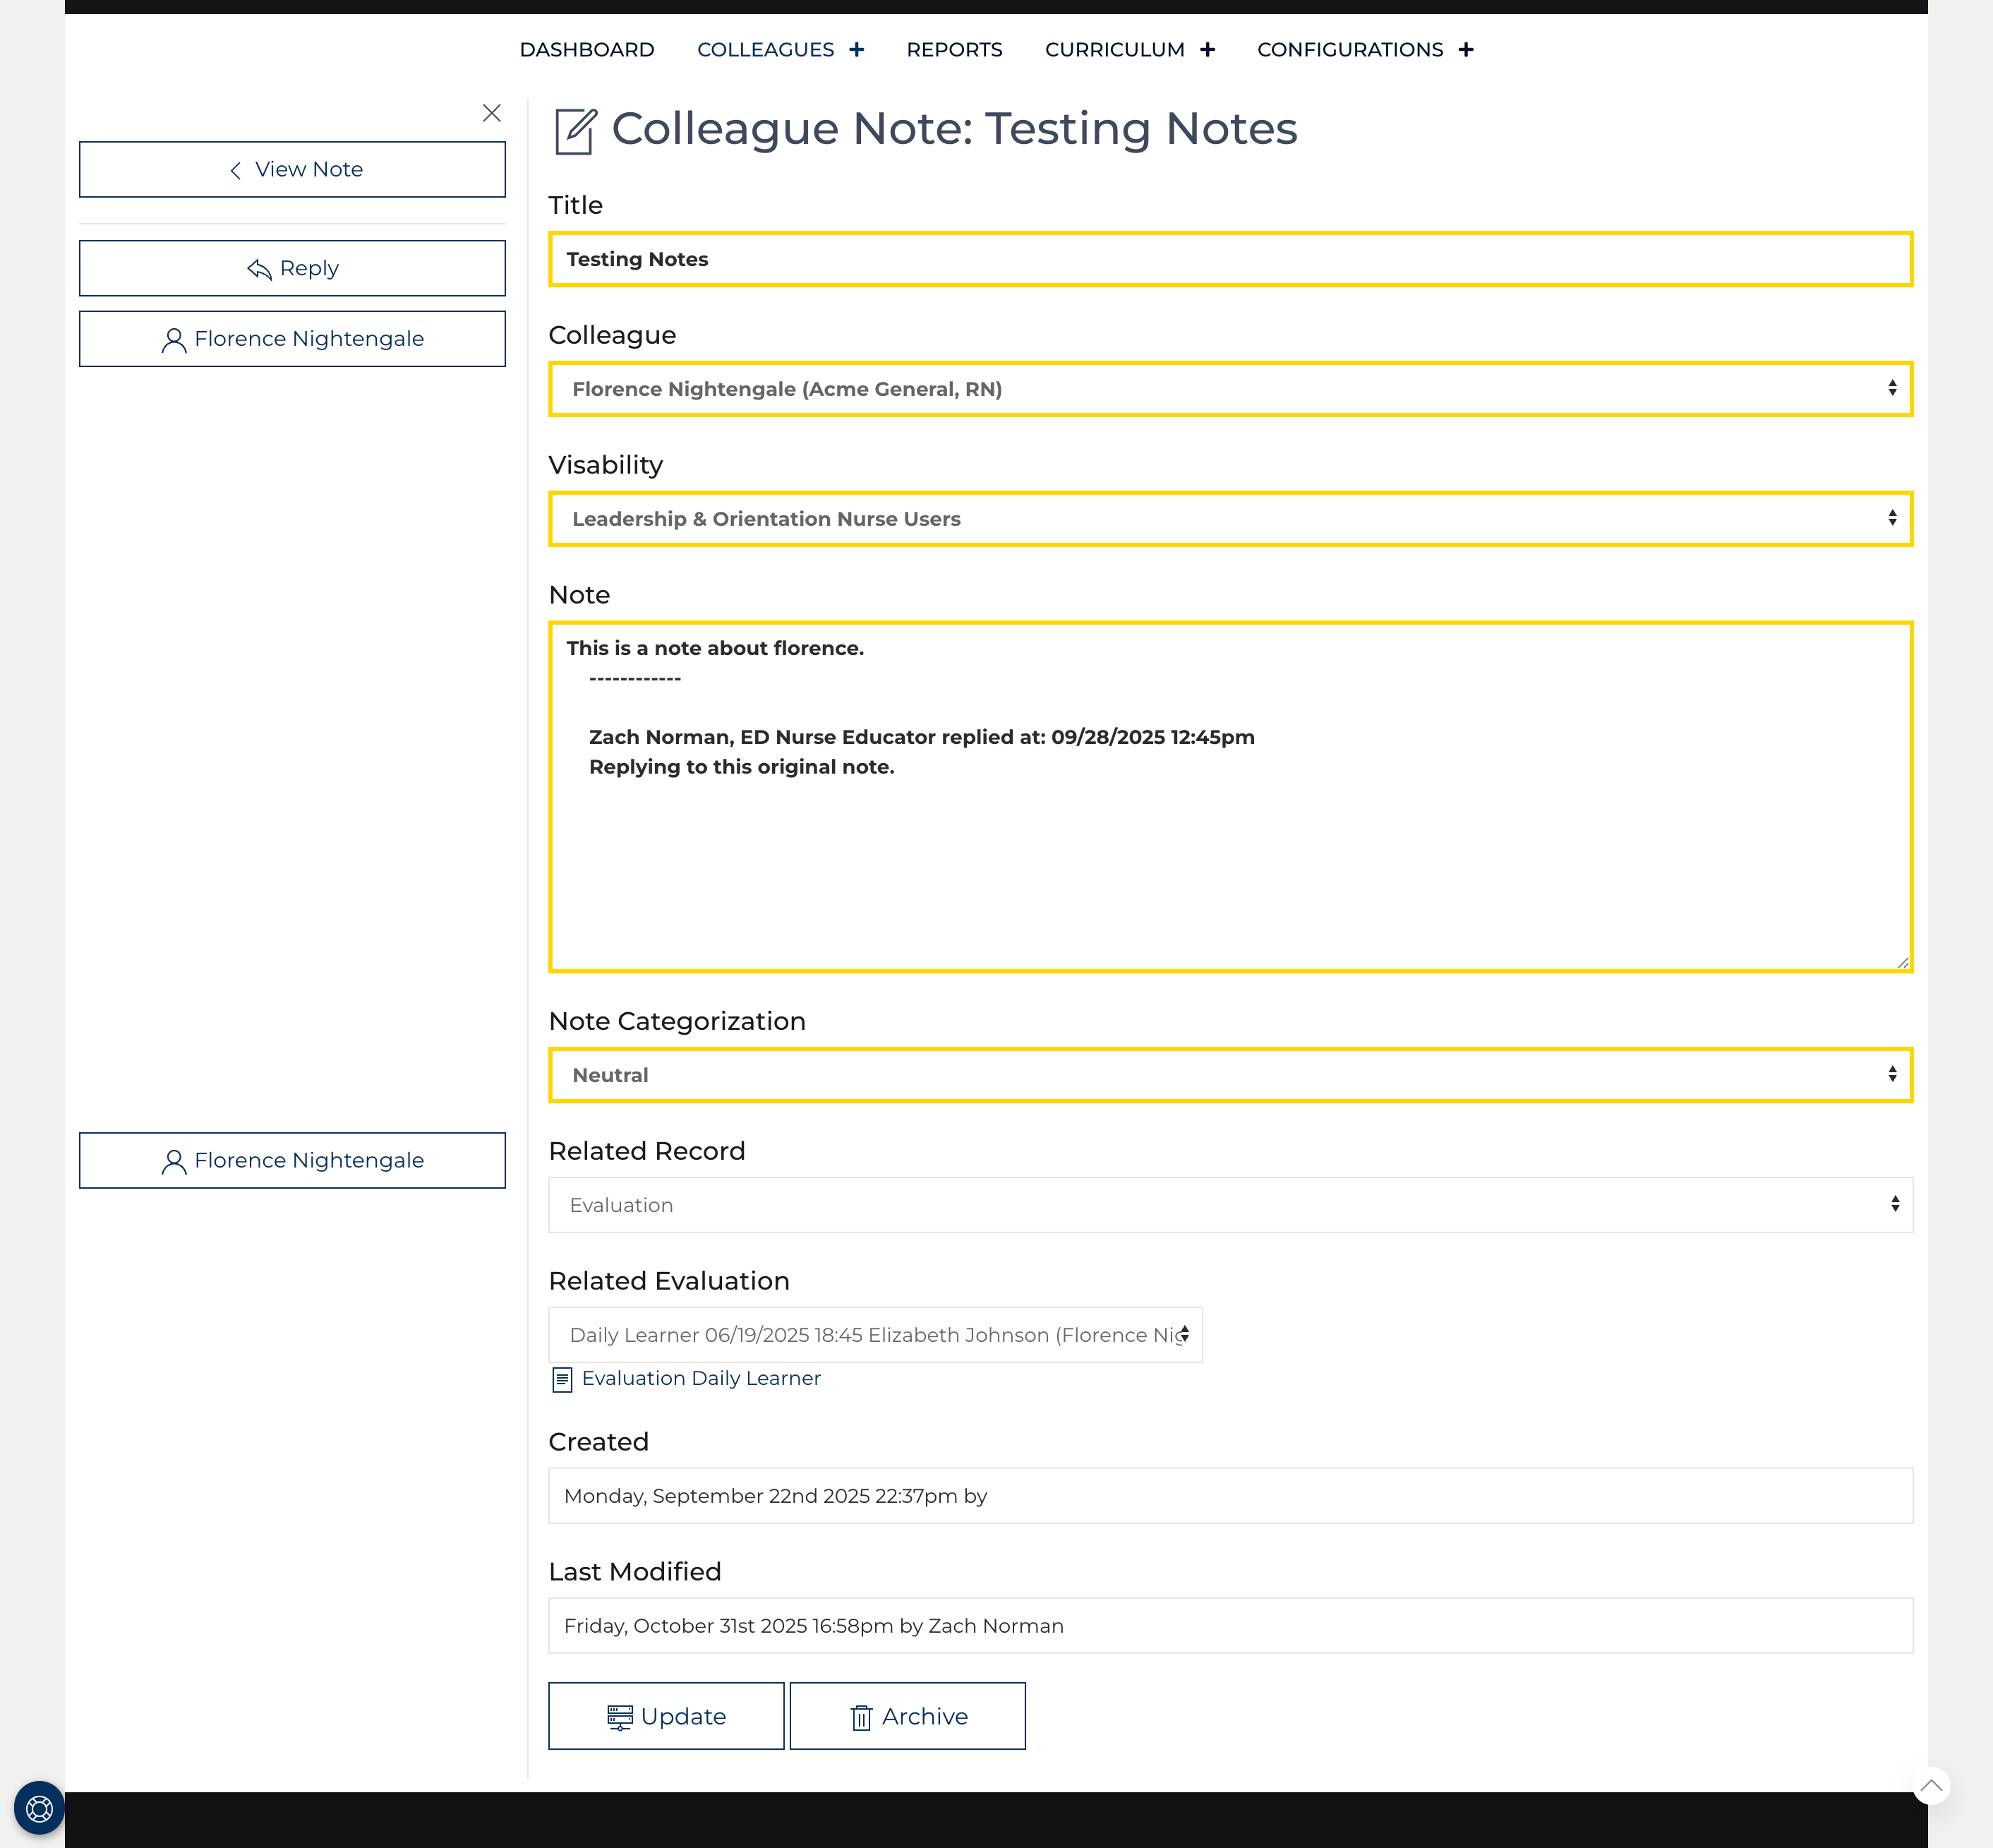Open the Related Record dropdown
This screenshot has height=1848, width=1993.
pyautogui.click(x=1230, y=1205)
